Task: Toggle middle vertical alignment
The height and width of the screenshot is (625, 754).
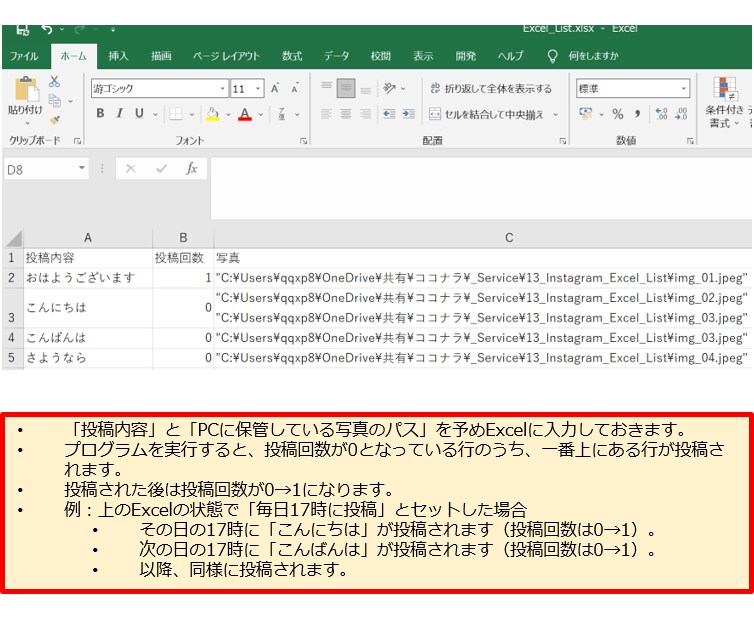Action: [346, 88]
